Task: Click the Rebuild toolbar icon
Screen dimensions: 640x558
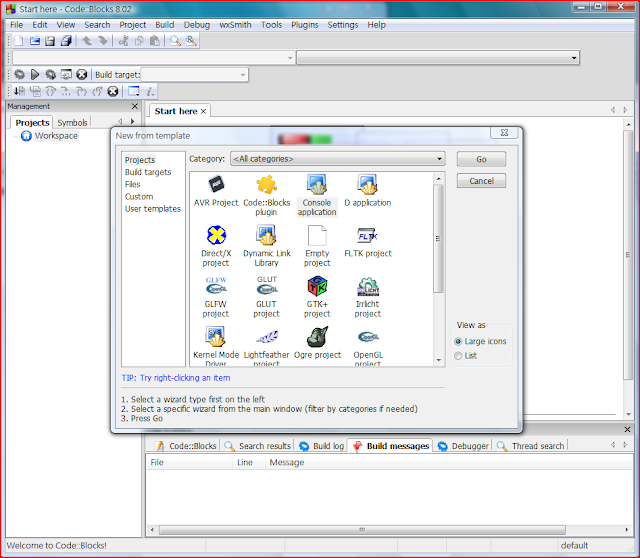Action: coord(66,75)
